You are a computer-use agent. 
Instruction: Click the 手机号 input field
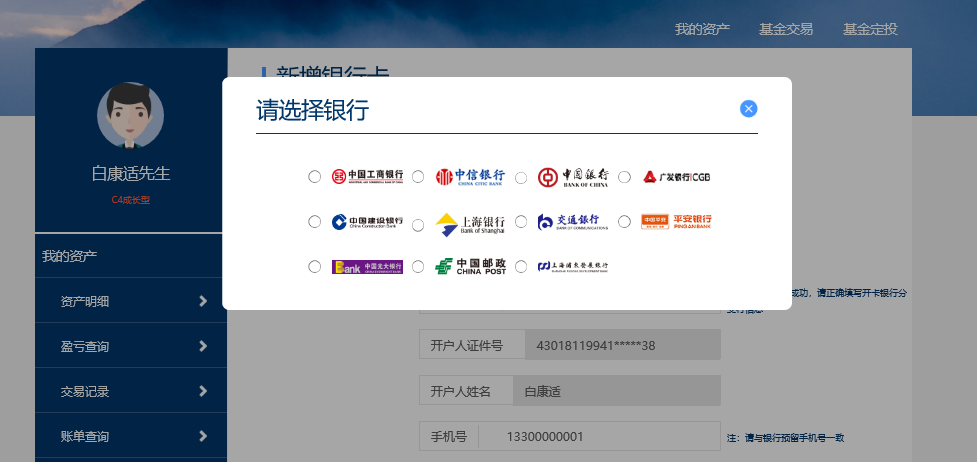pyautogui.click(x=570, y=436)
